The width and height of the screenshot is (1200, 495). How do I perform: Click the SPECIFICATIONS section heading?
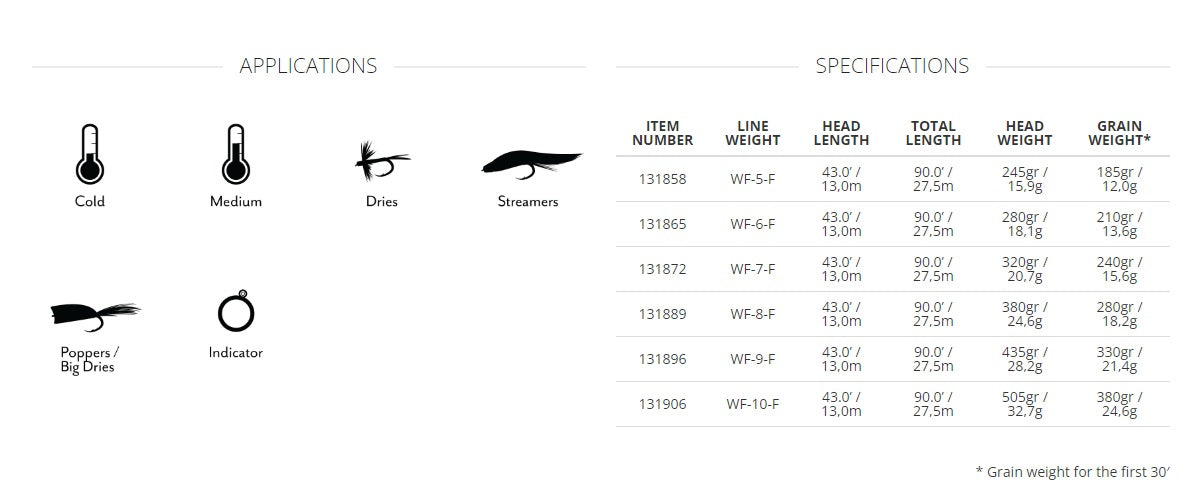tap(892, 66)
